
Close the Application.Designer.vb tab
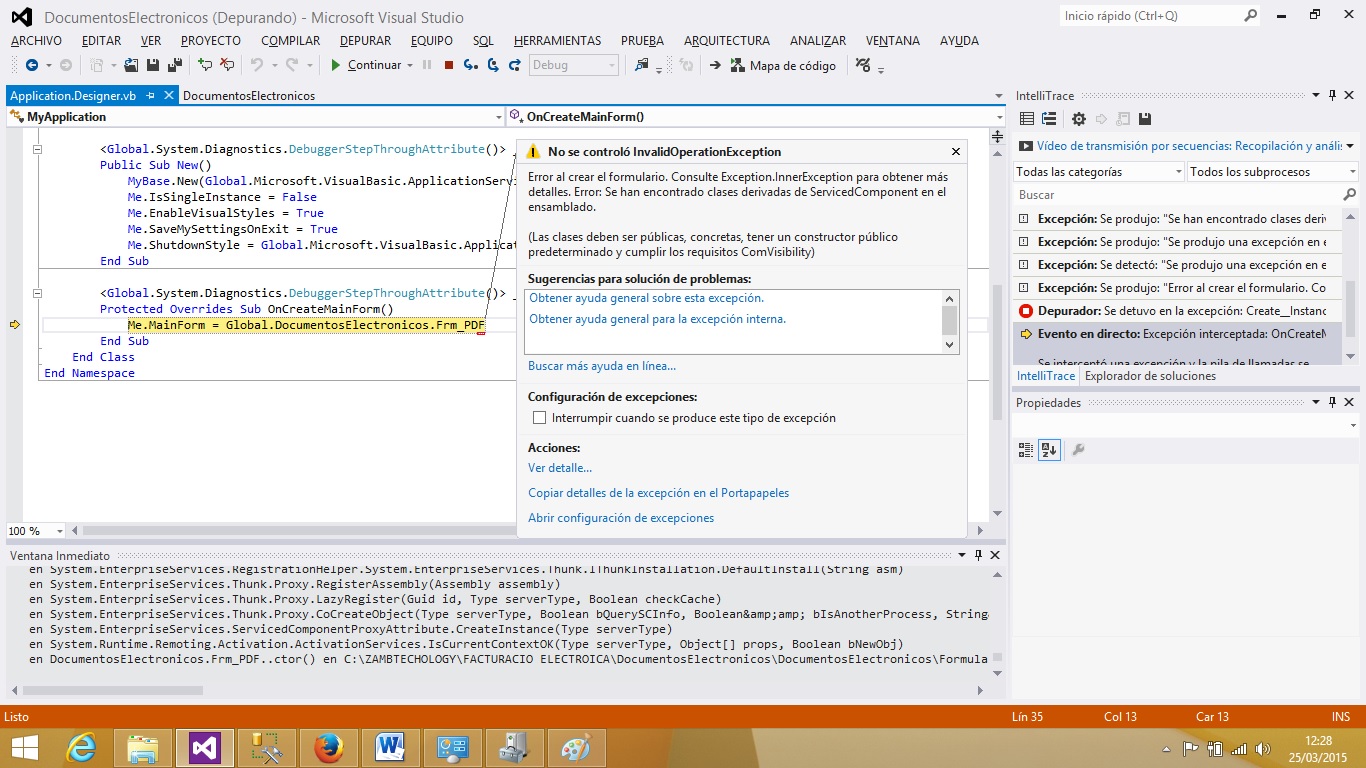click(x=167, y=96)
